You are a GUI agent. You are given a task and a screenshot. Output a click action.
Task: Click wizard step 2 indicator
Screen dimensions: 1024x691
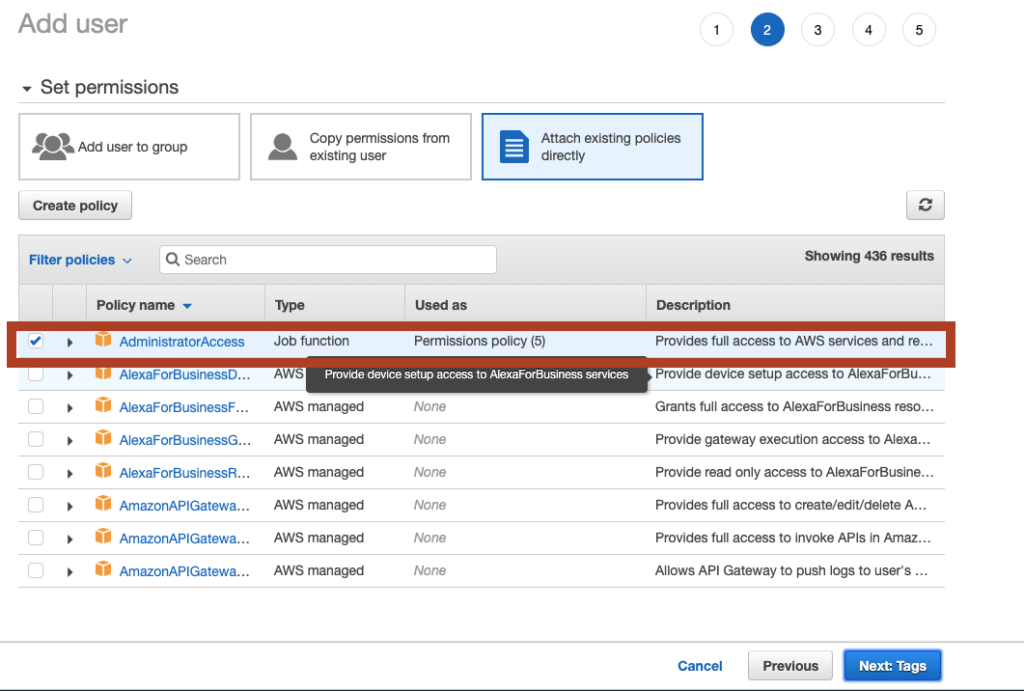tap(767, 30)
